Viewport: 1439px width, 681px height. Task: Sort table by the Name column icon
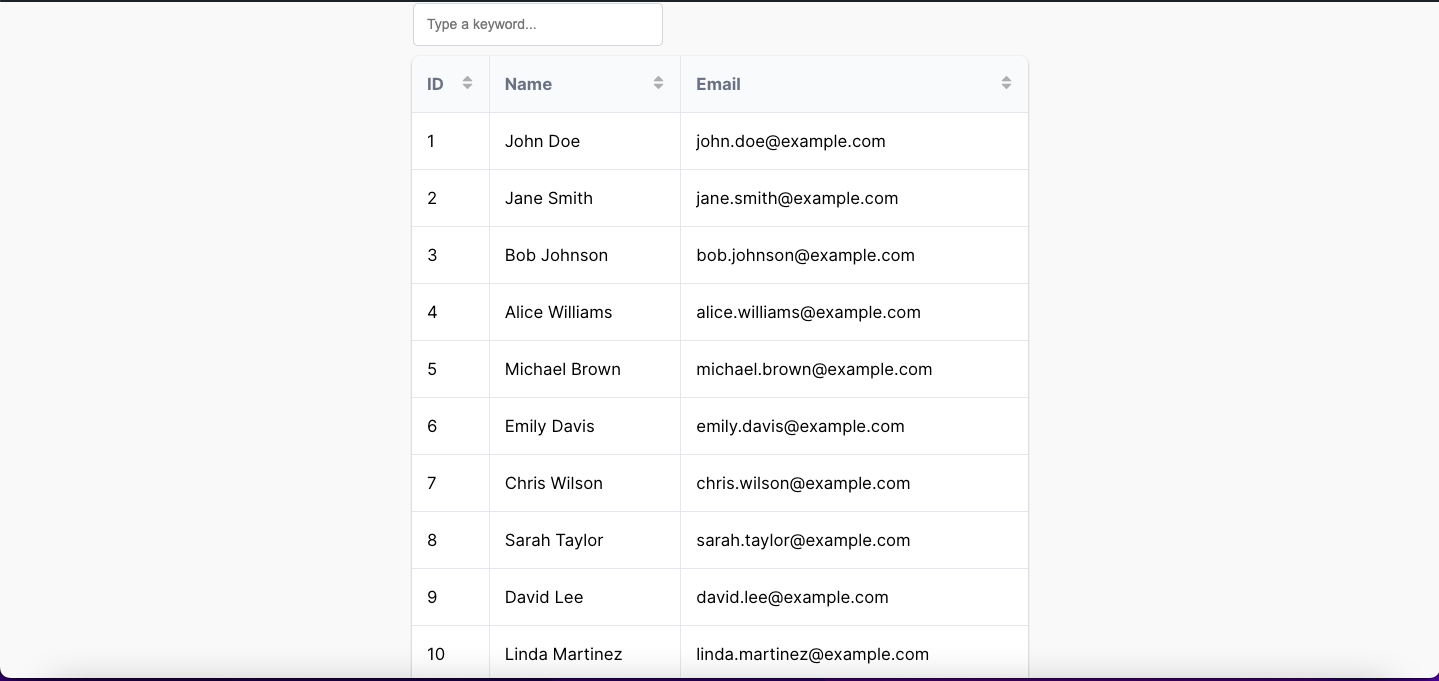658,83
